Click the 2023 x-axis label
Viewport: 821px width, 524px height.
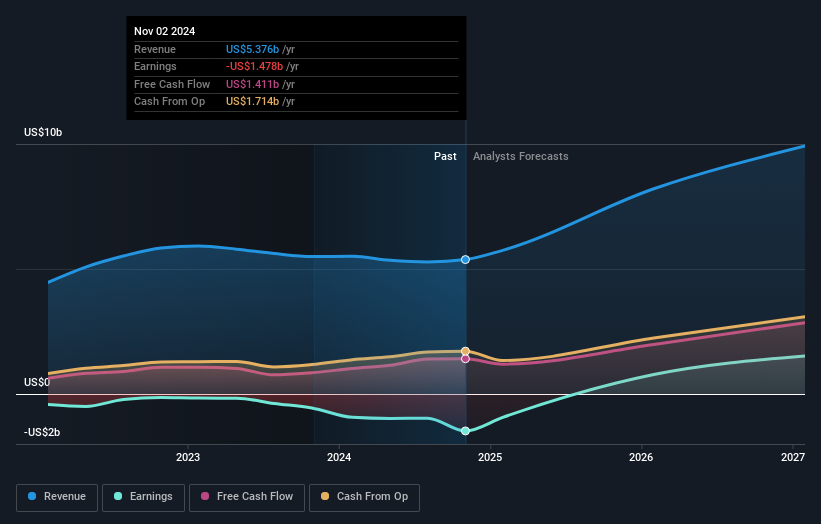(188, 458)
